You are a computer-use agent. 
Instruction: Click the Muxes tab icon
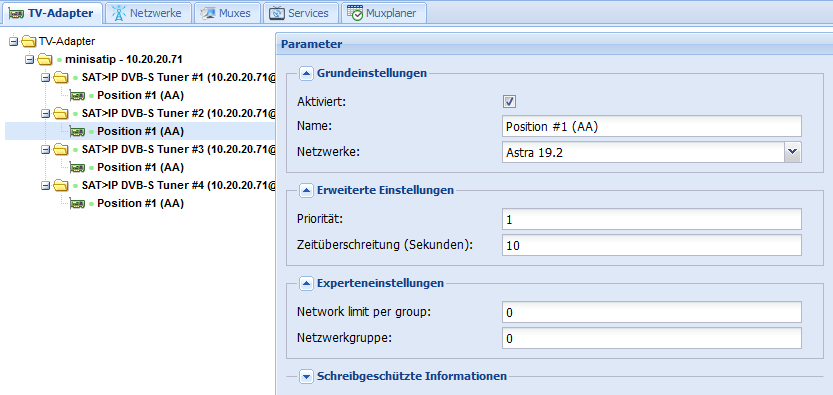coord(208,13)
